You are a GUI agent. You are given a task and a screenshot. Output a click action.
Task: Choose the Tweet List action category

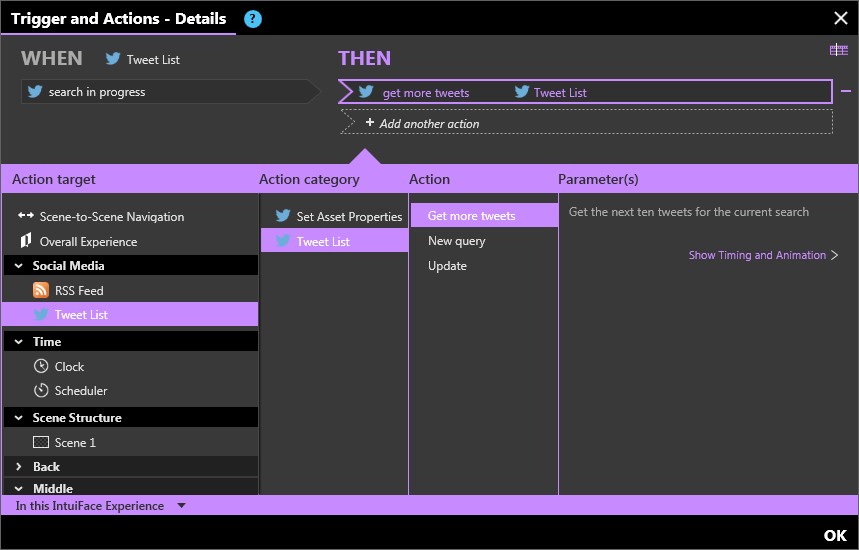[335, 241]
